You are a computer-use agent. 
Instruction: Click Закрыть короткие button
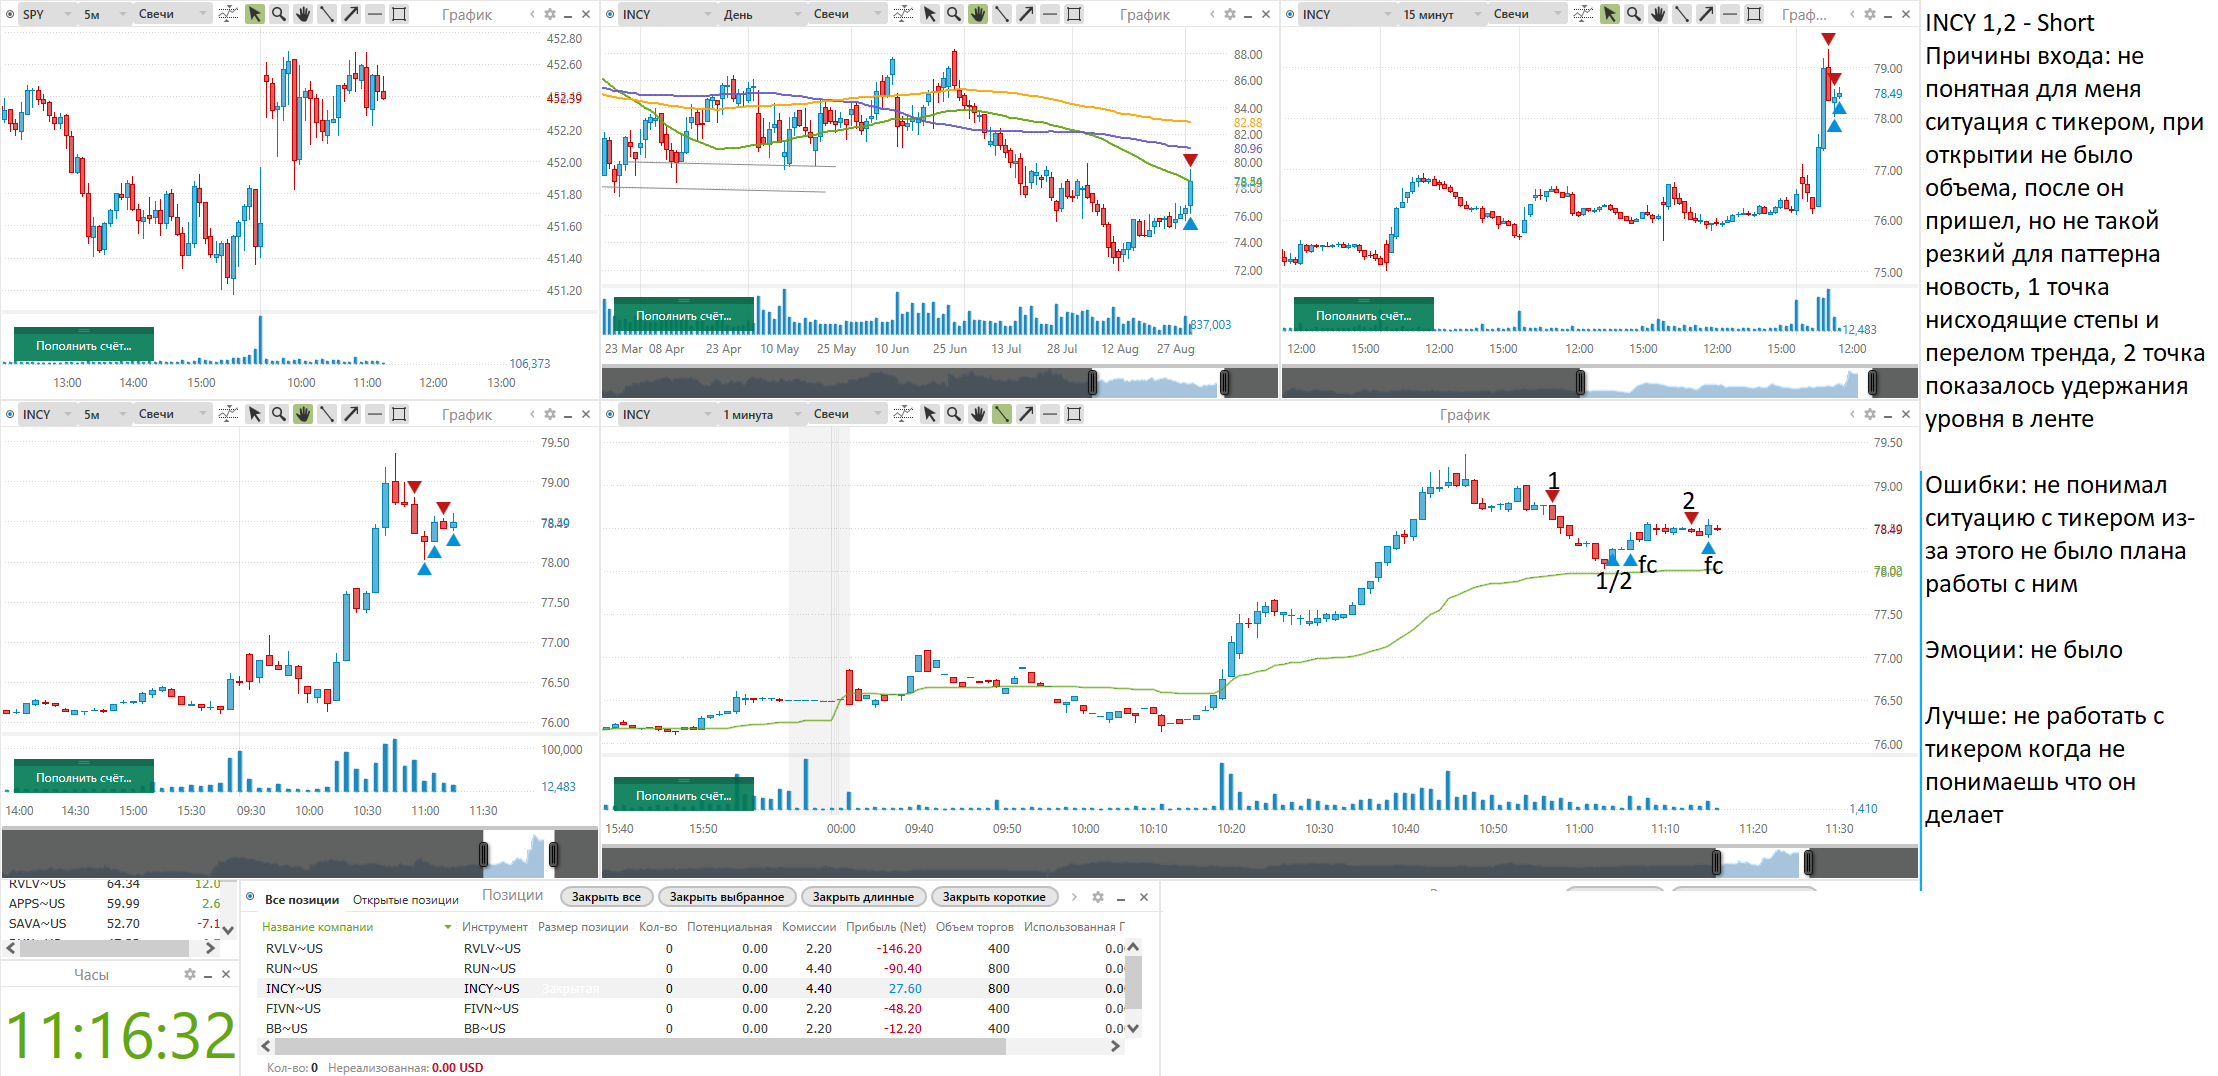[x=994, y=897]
